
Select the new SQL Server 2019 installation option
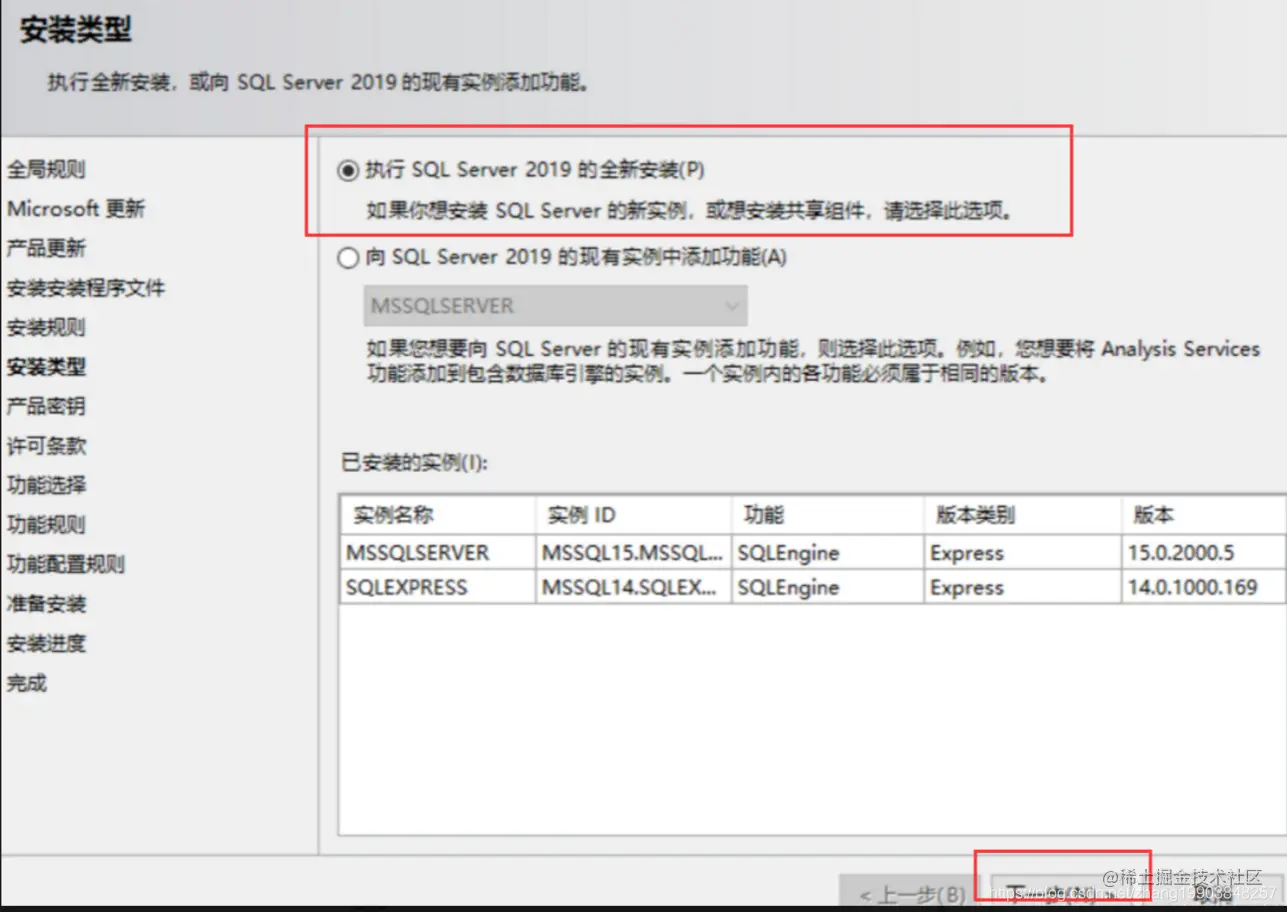coord(347,171)
